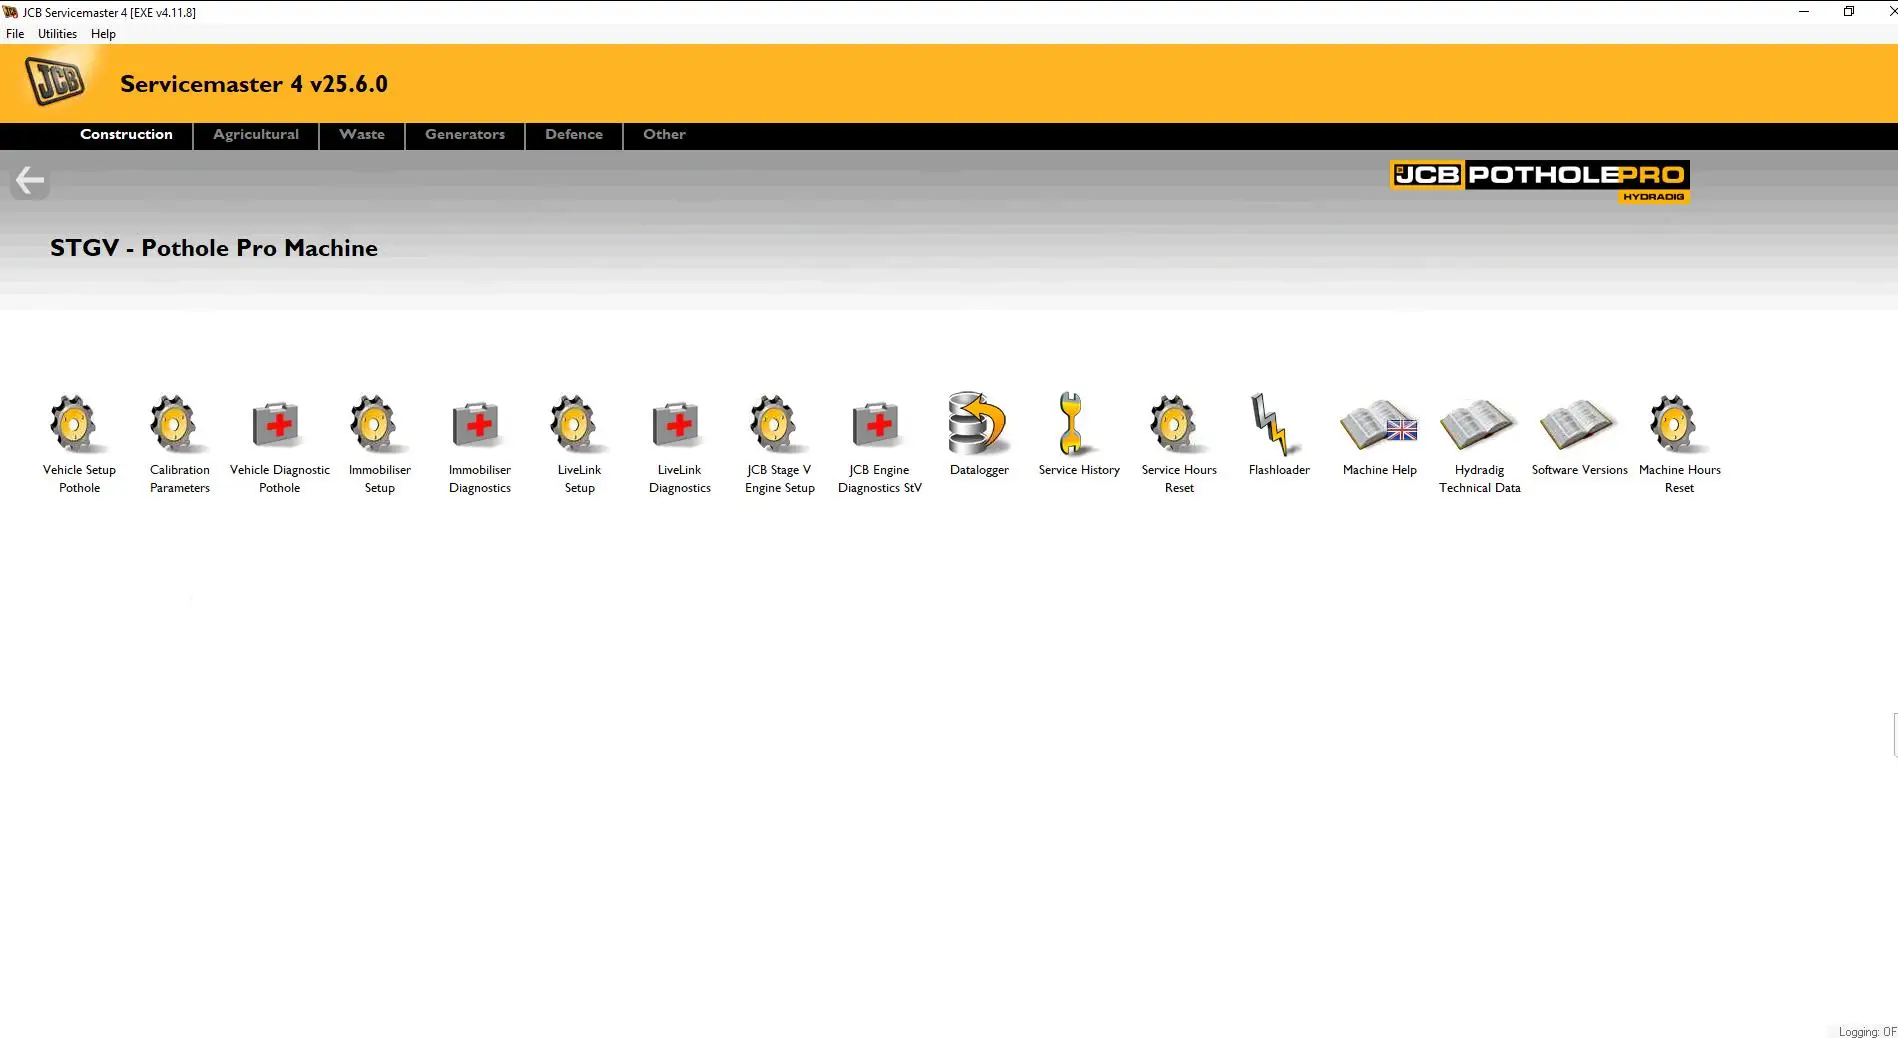The height and width of the screenshot is (1038, 1898).
Task: Open Software Versions book icon
Action: tap(1579, 424)
